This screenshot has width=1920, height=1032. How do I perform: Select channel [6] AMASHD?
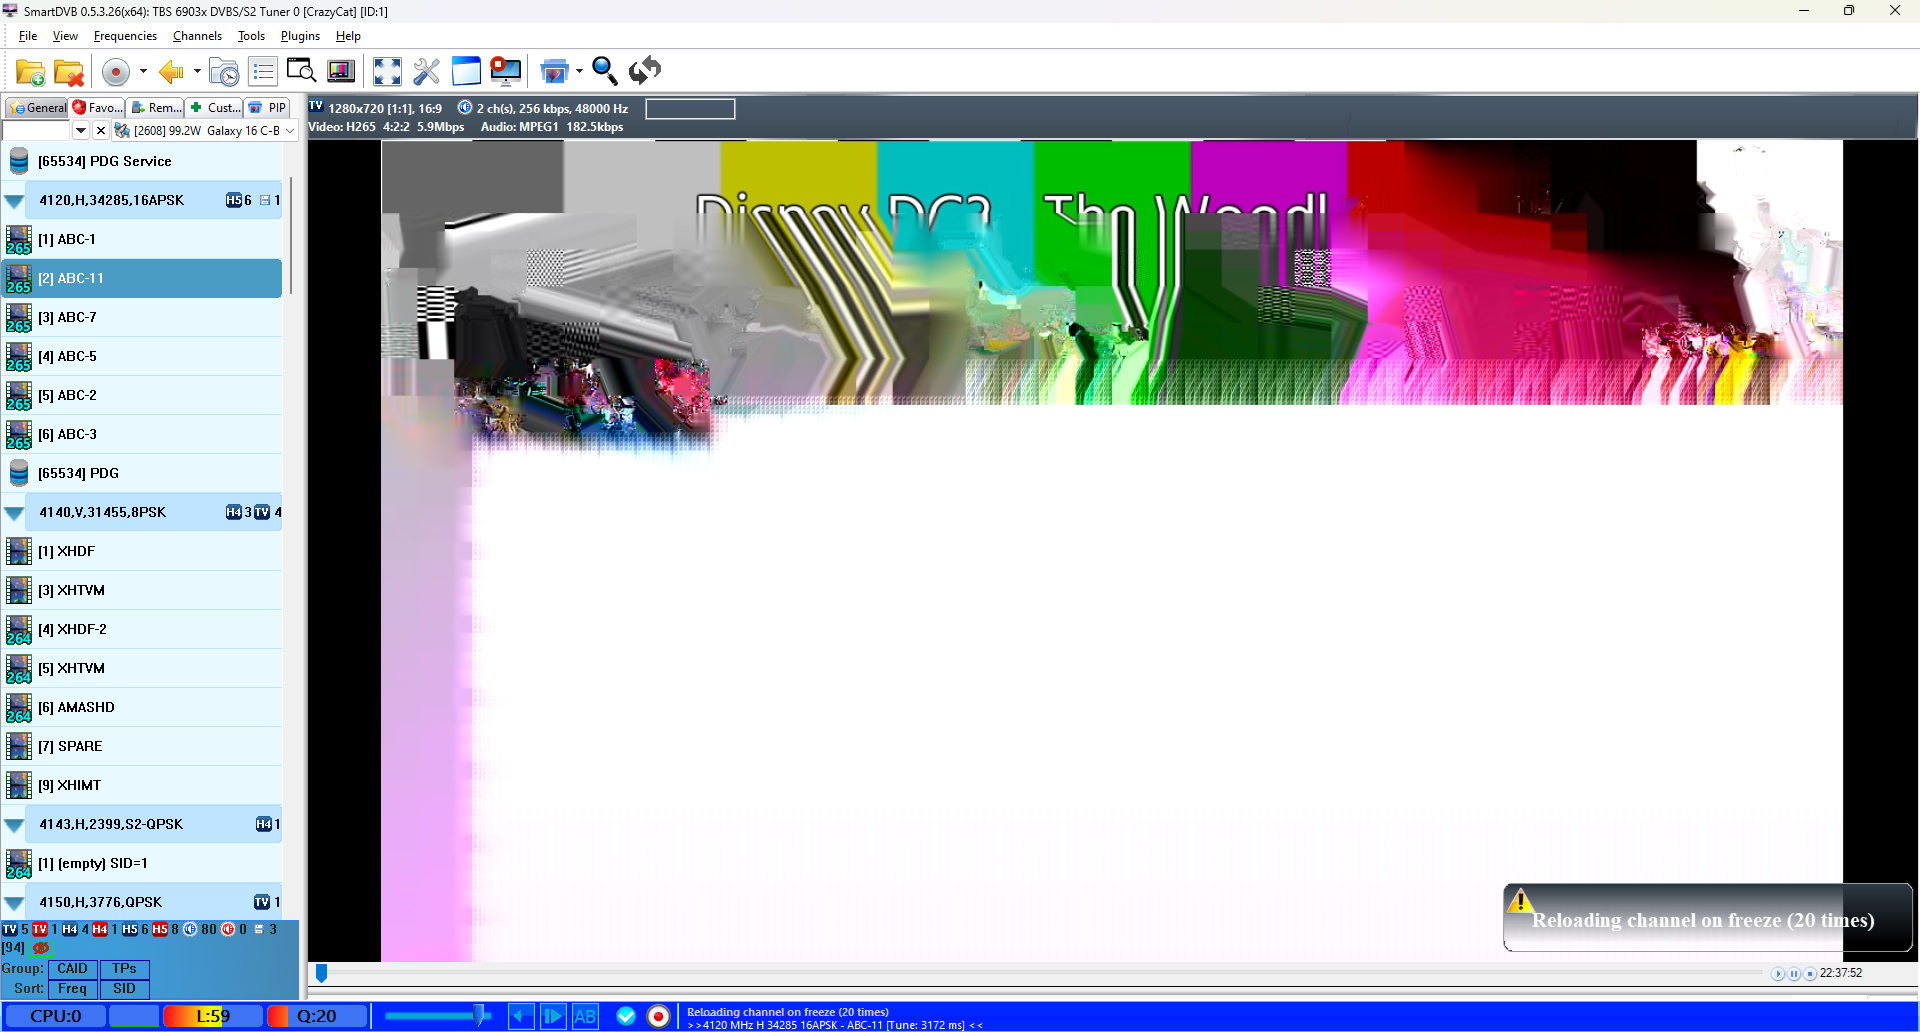pyautogui.click(x=142, y=708)
